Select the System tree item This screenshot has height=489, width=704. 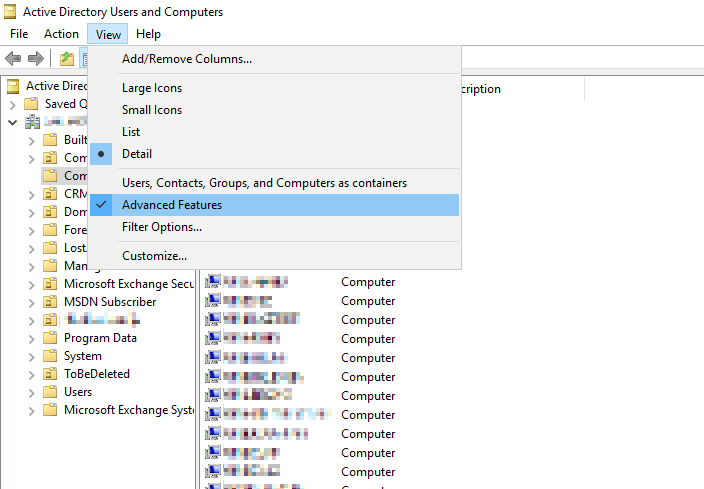(83, 356)
